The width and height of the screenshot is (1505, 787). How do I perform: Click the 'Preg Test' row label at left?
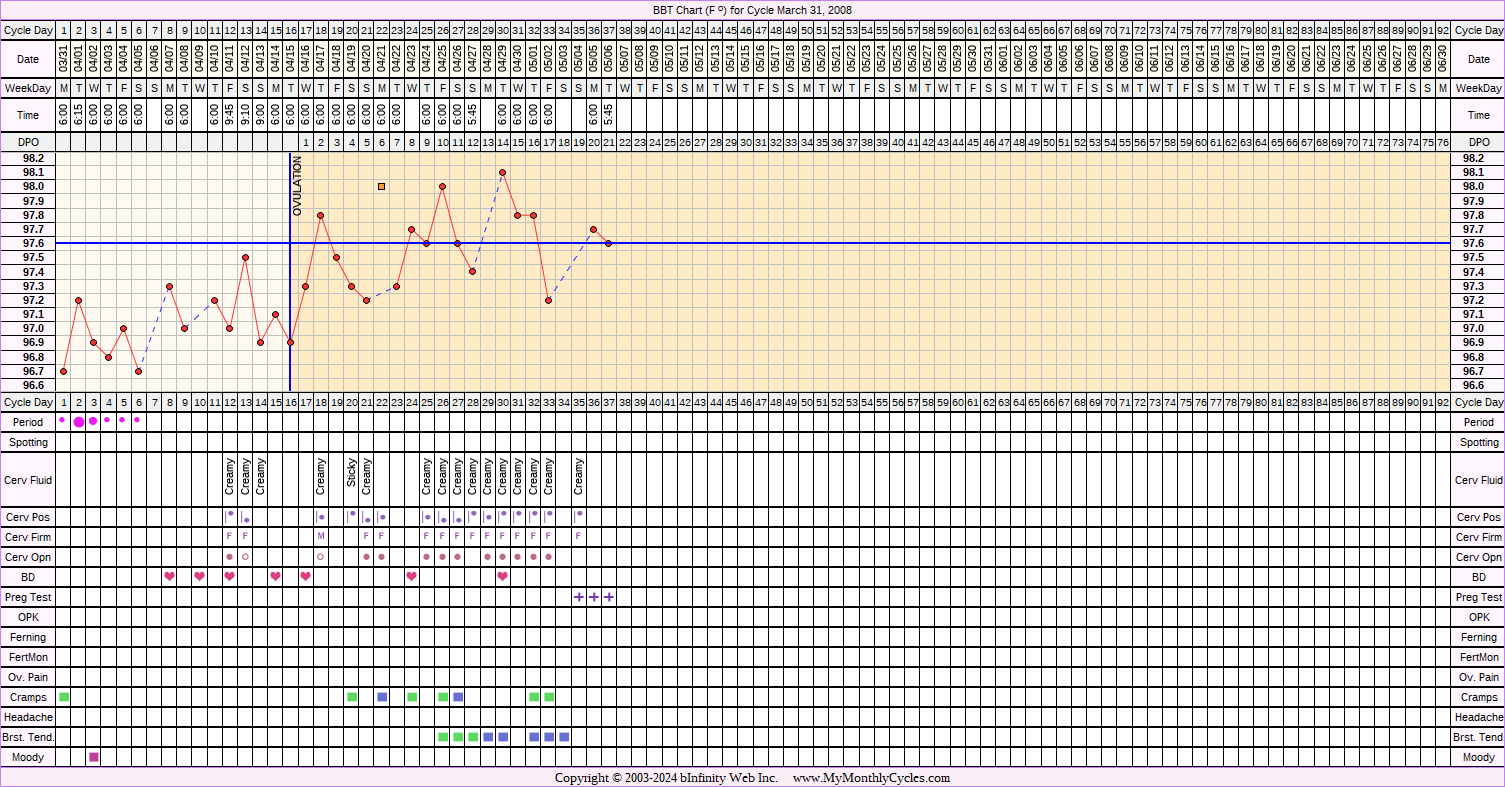pyautogui.click(x=28, y=597)
